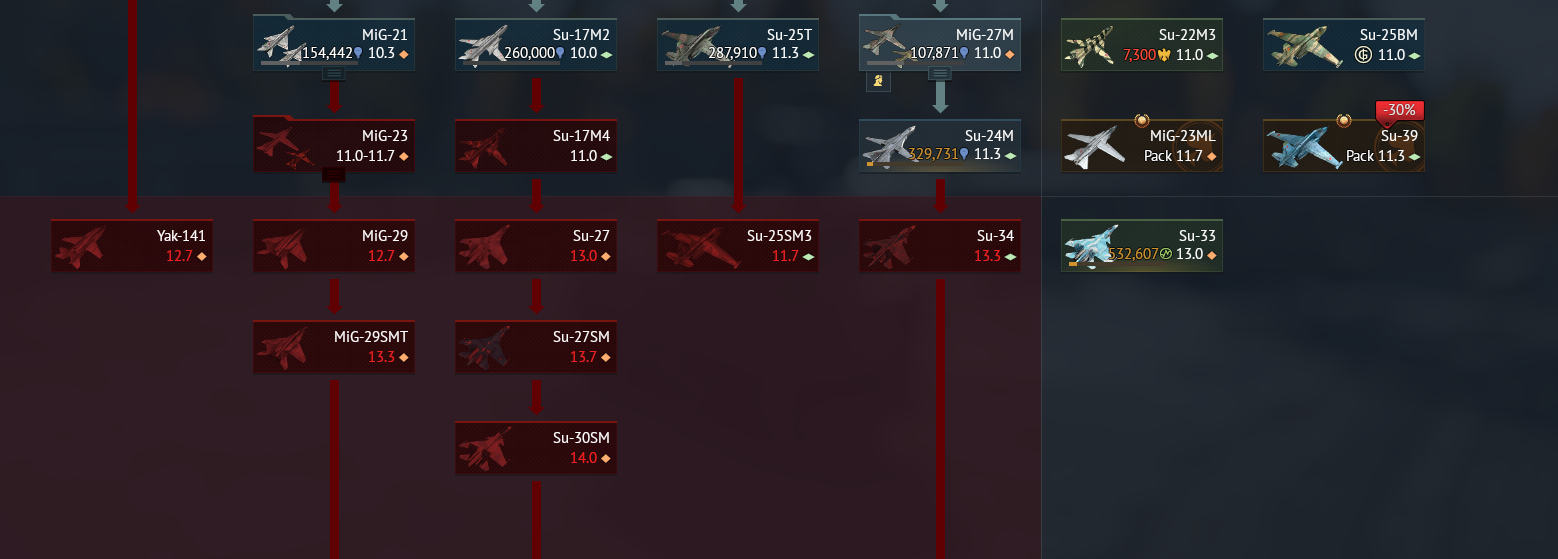Click the Su-39 Pack discounted card
This screenshot has height=559, width=1558.
[x=1344, y=146]
